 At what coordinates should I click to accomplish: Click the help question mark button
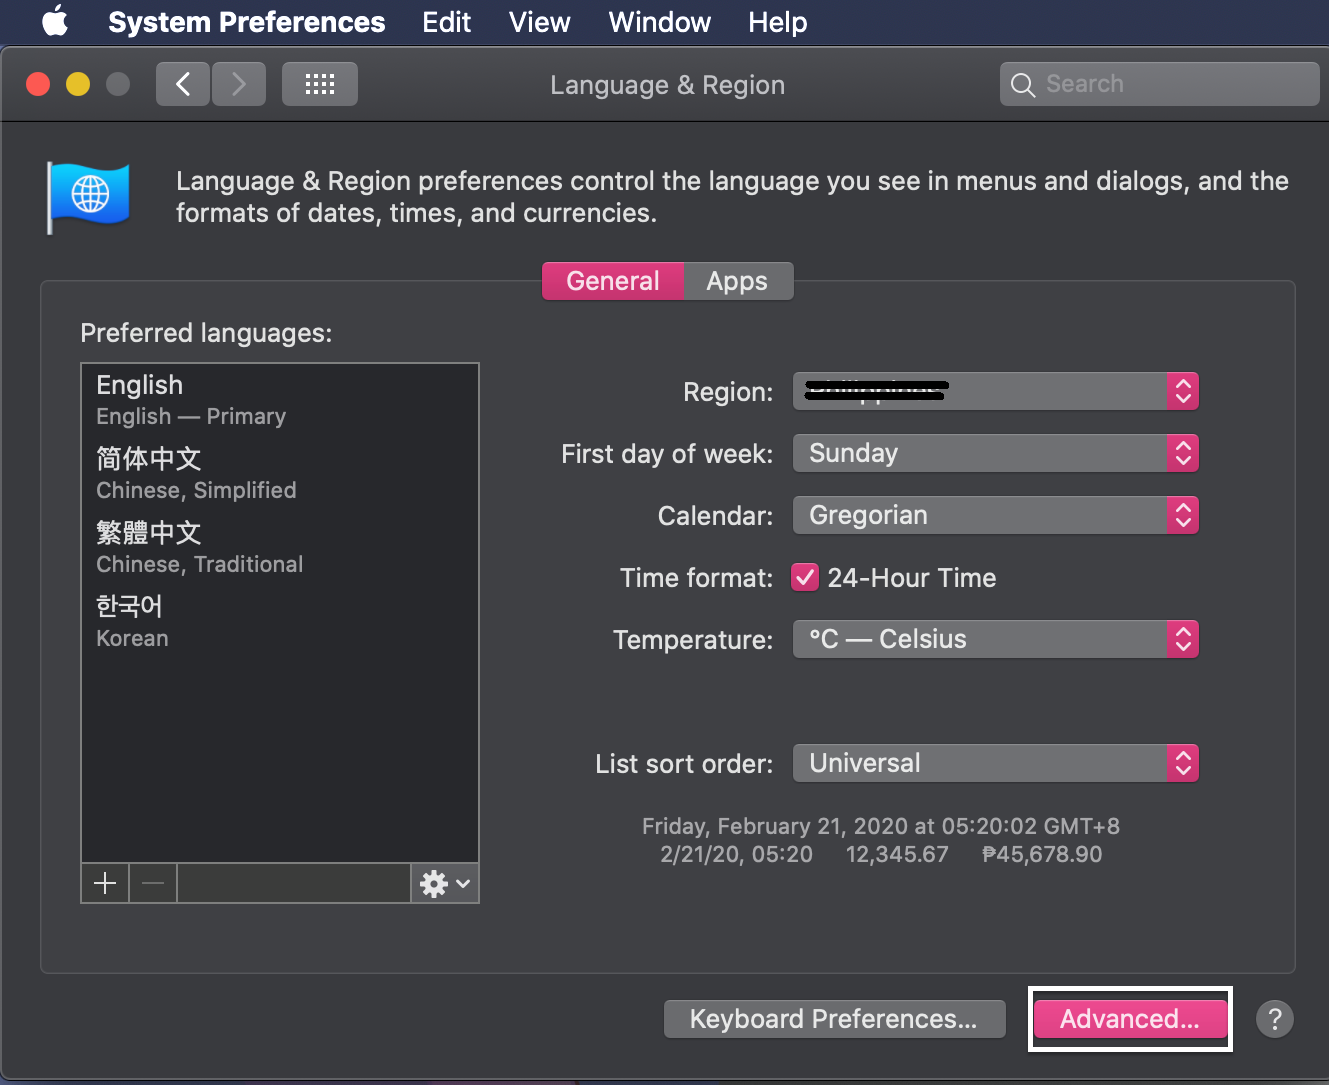click(x=1274, y=1019)
